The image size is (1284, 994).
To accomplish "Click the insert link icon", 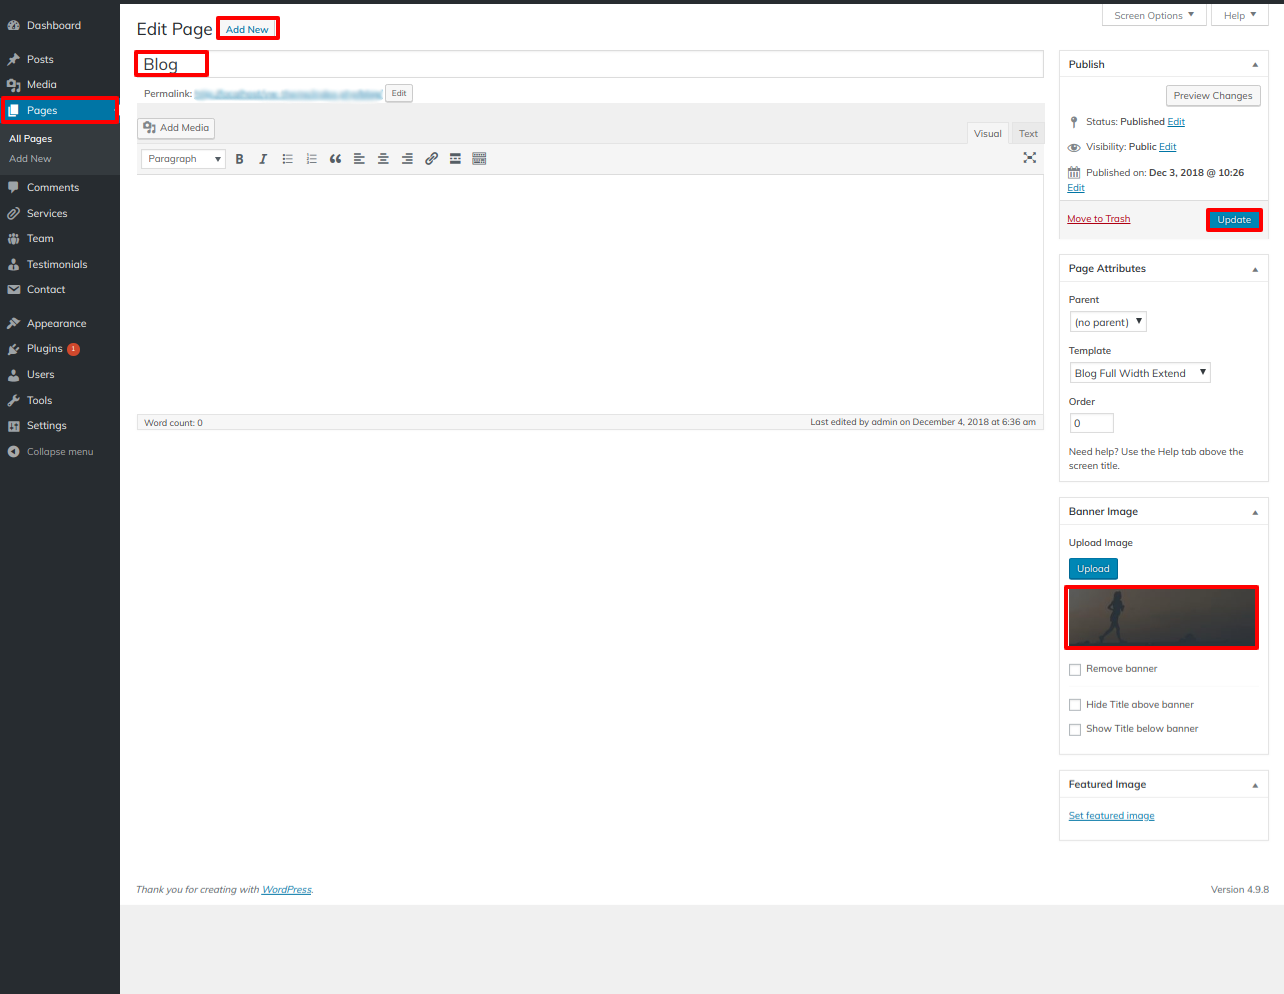I will click(x=431, y=159).
